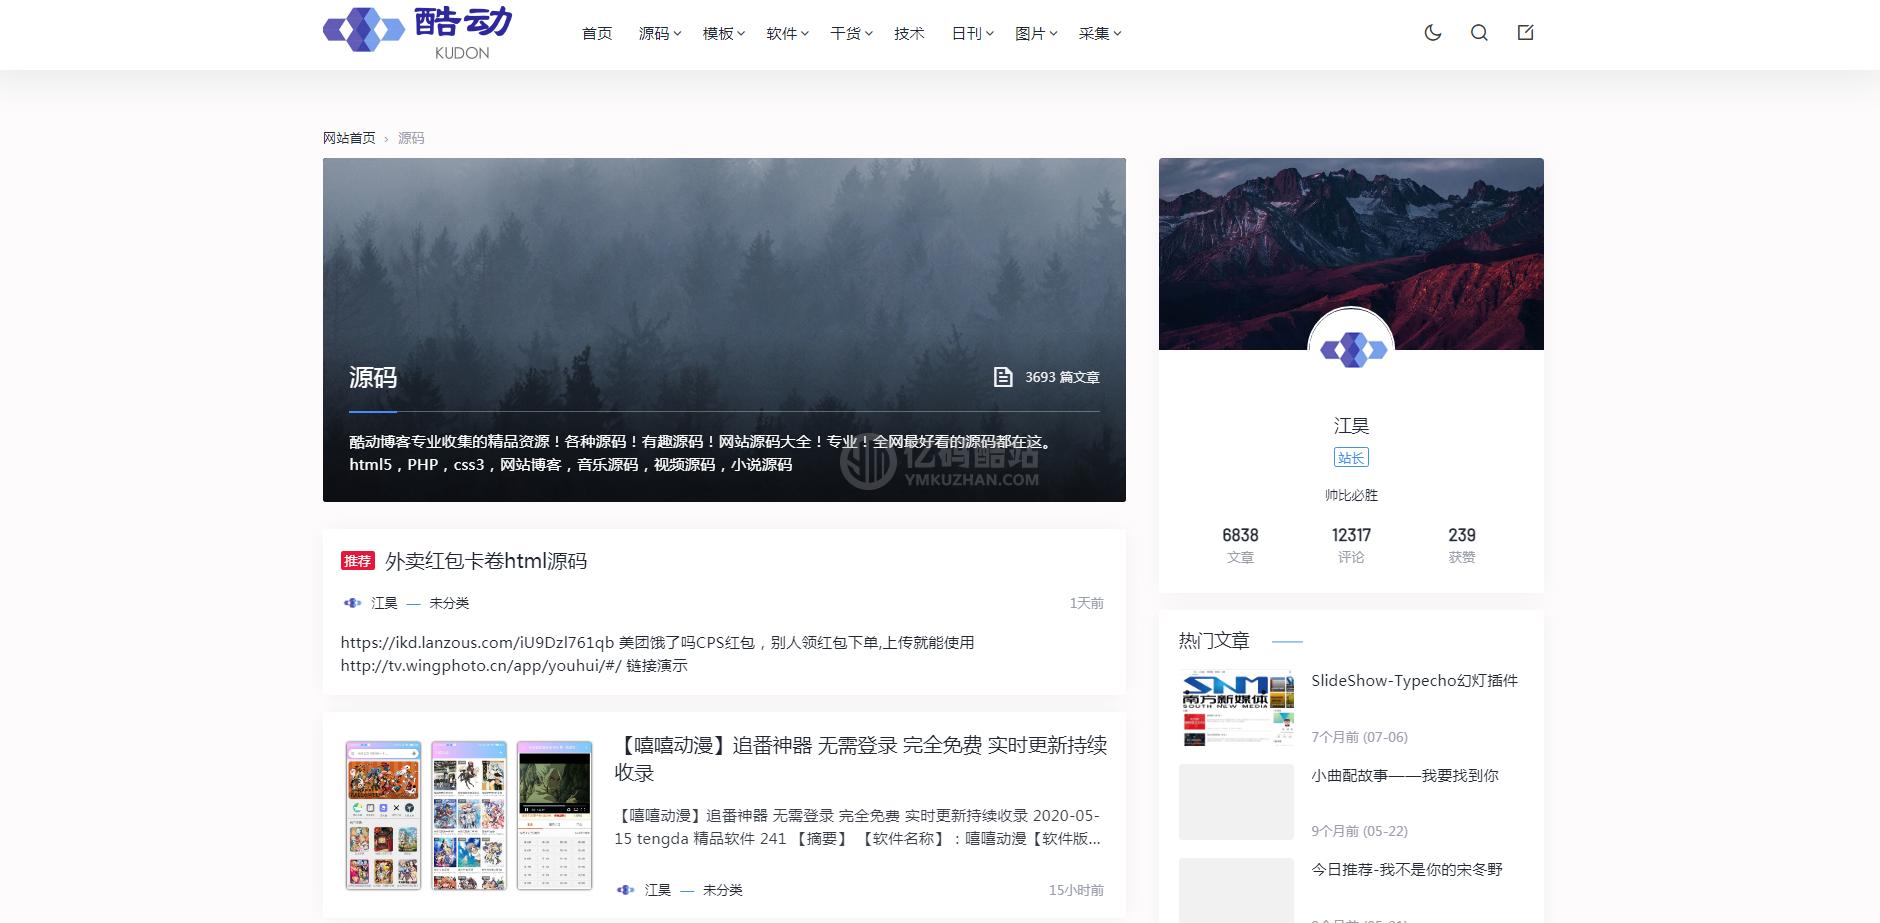Click the author avatar icon in 嘻嘻动漫 post
This screenshot has width=1880, height=923.
pyautogui.click(x=626, y=890)
